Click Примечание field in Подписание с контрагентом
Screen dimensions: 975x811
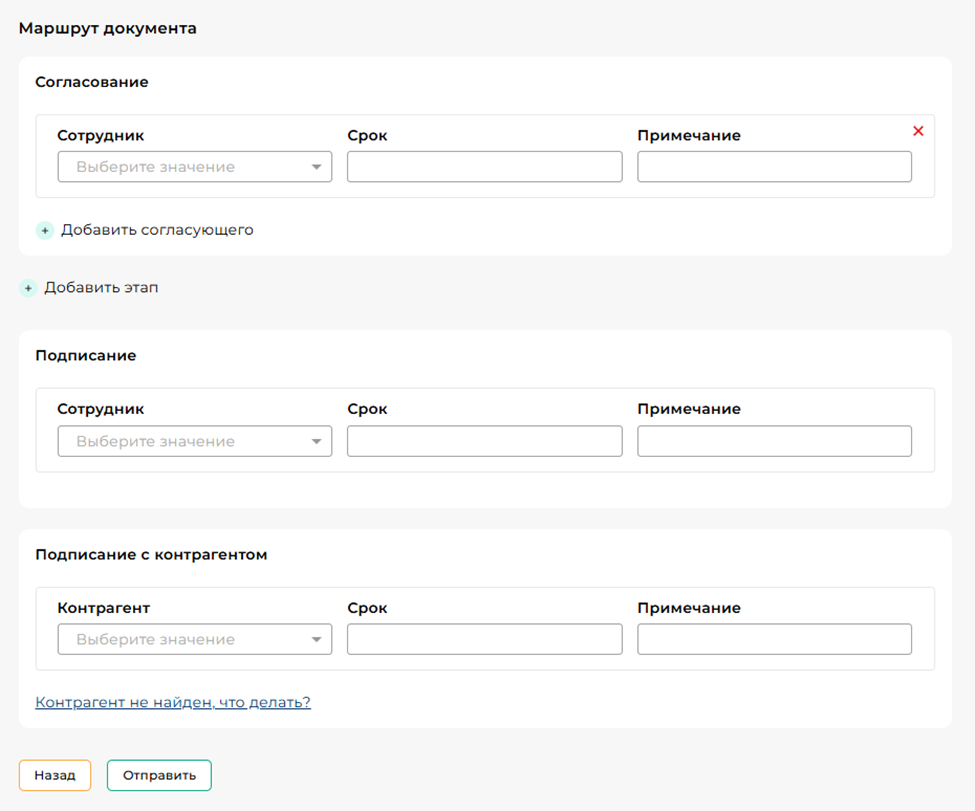point(774,639)
